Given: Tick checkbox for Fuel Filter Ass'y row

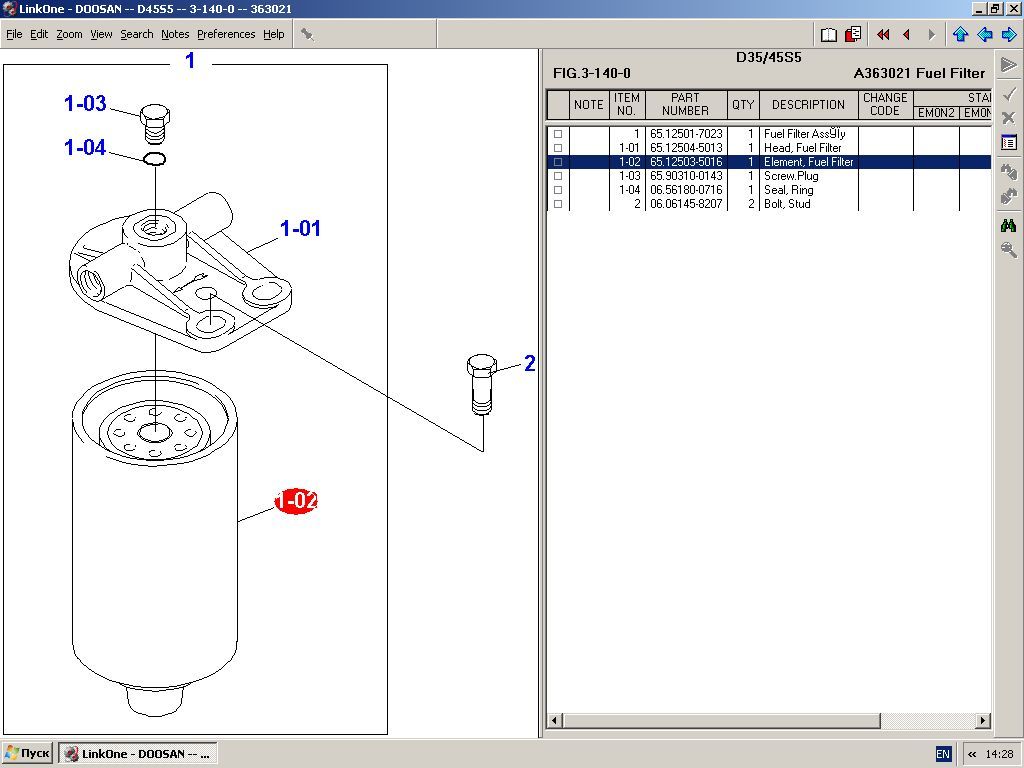Looking at the screenshot, I should (558, 134).
